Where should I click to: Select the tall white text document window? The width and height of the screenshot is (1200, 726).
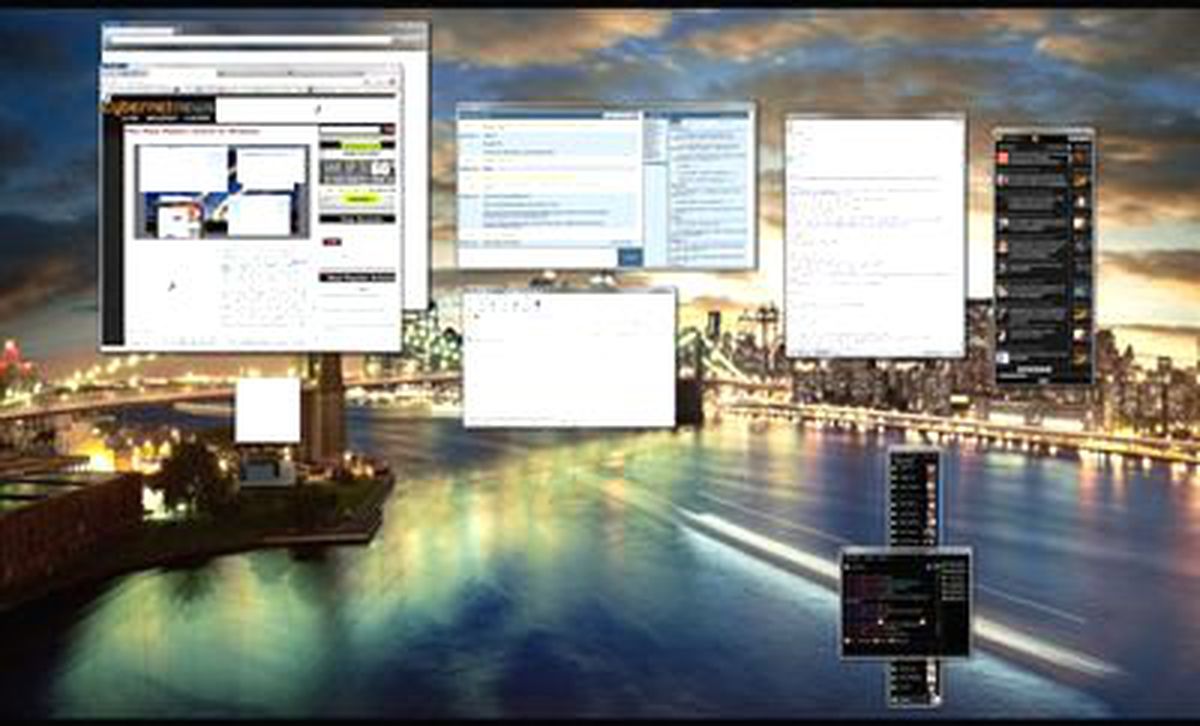tap(875, 236)
